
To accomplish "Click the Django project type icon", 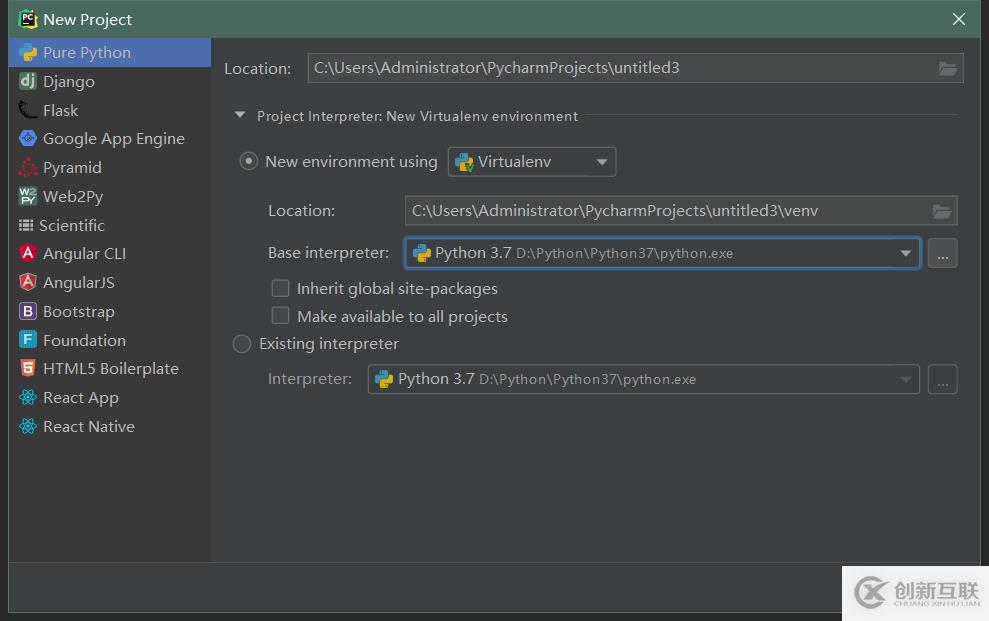I will pos(27,81).
